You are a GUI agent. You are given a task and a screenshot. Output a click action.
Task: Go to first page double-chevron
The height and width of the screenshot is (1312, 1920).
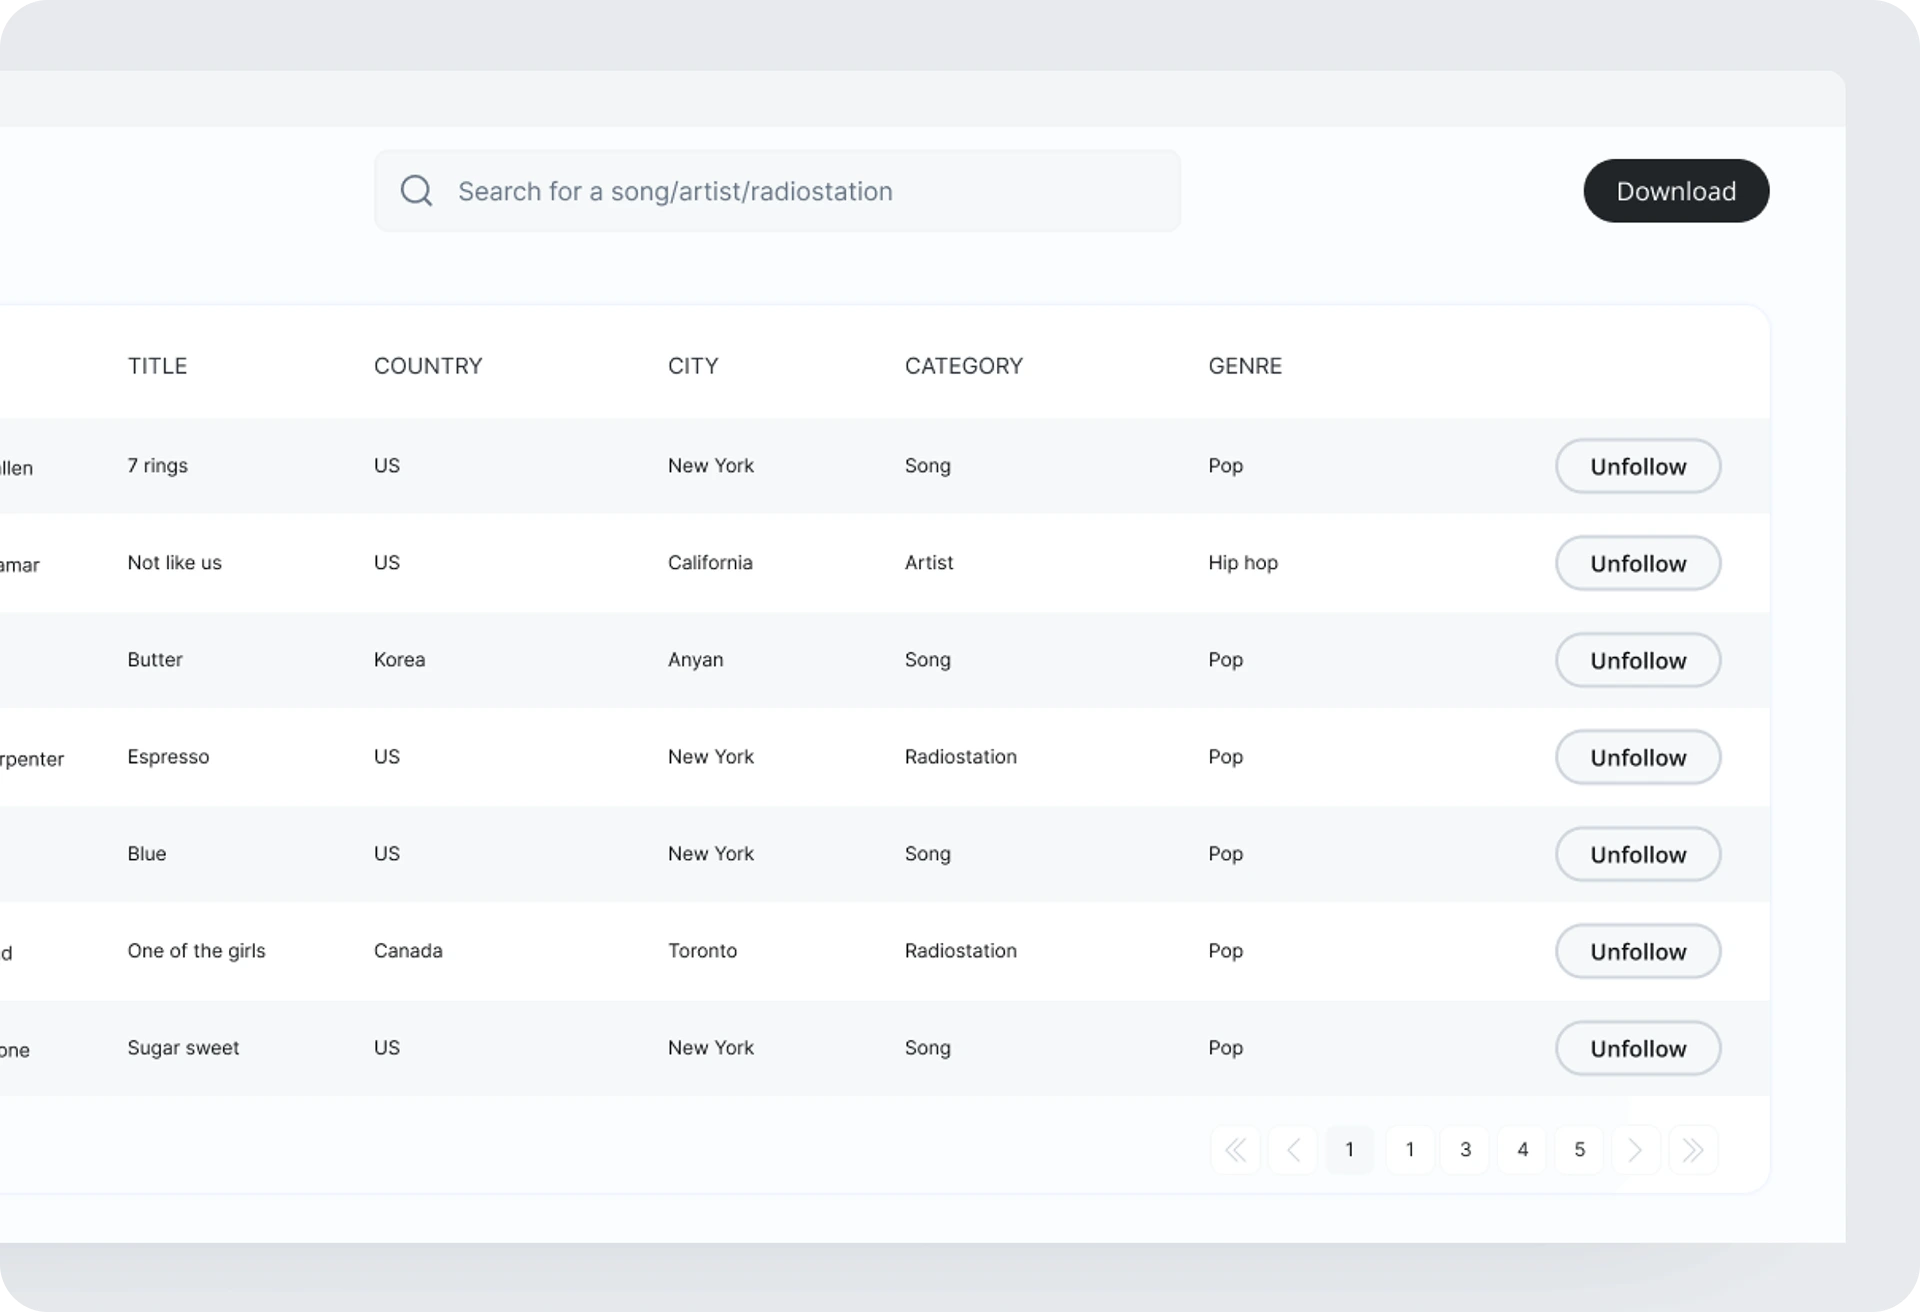coord(1236,1150)
